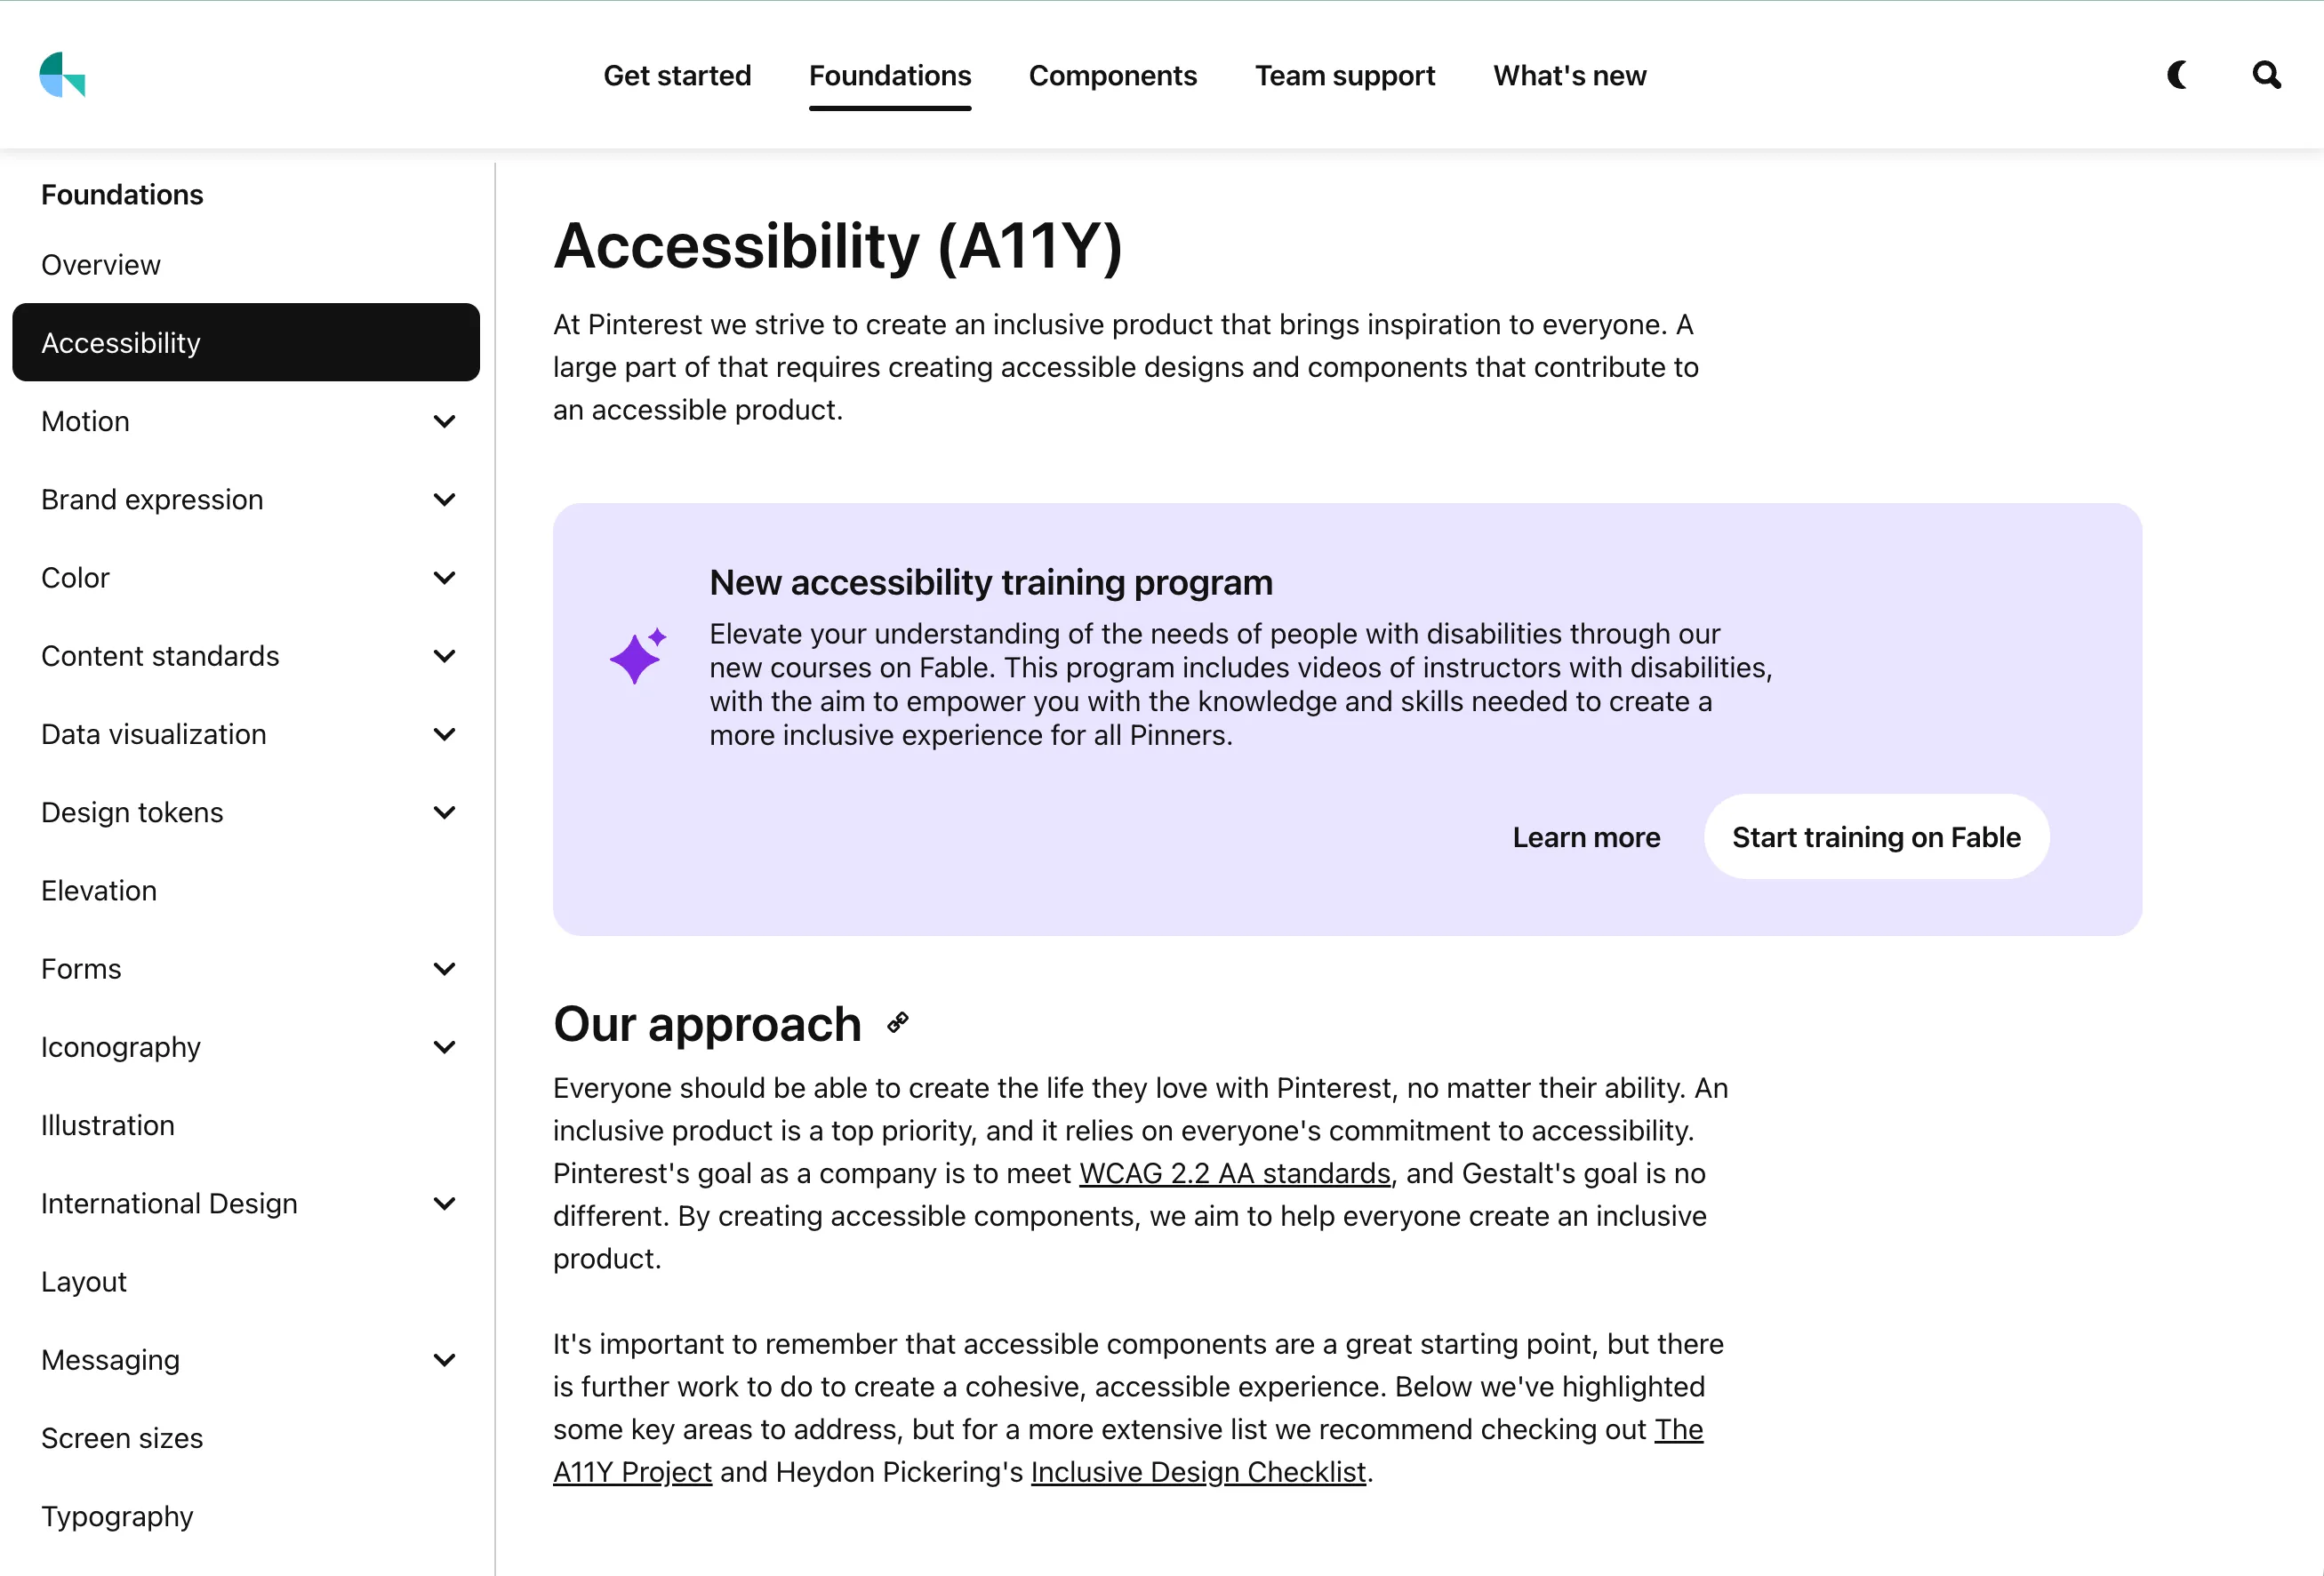Click the Gestalt logo icon
2324x1576 pixels.
tap(62, 74)
